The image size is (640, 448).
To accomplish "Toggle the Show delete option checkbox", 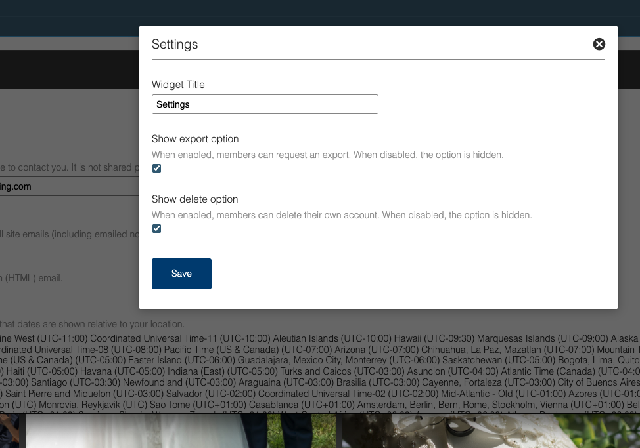I will 157,229.
